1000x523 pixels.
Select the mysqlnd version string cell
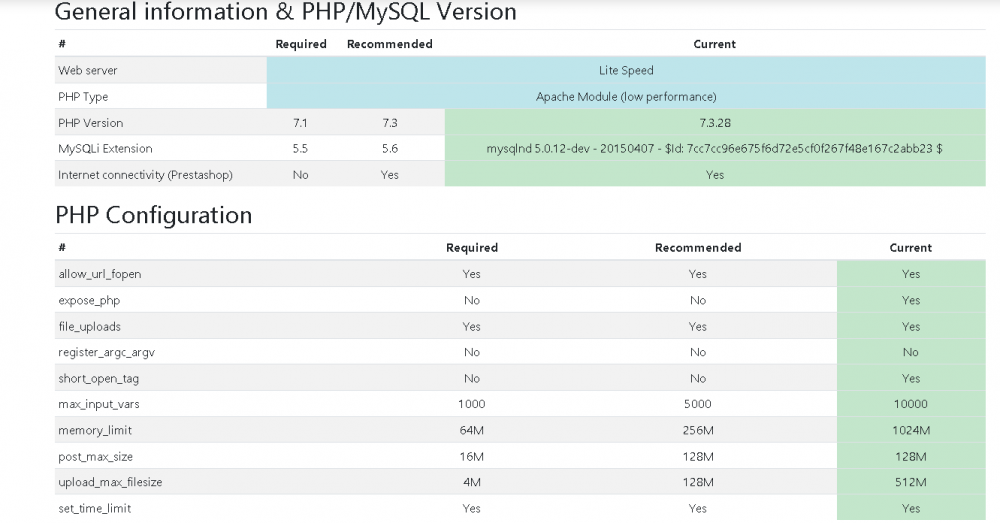pyautogui.click(x=714, y=149)
